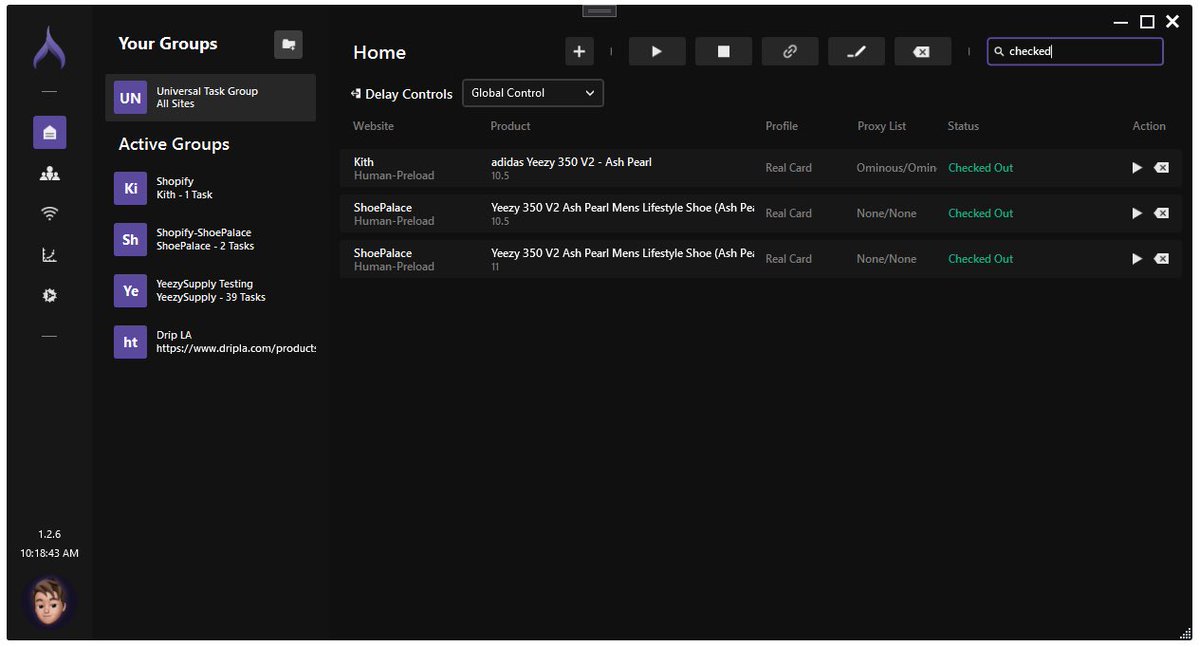Image resolution: width=1200 pixels, height=647 pixels.
Task: Select 'adidas Yeezy 350 V2 - Ash Pearl' product
Action: tap(571, 162)
